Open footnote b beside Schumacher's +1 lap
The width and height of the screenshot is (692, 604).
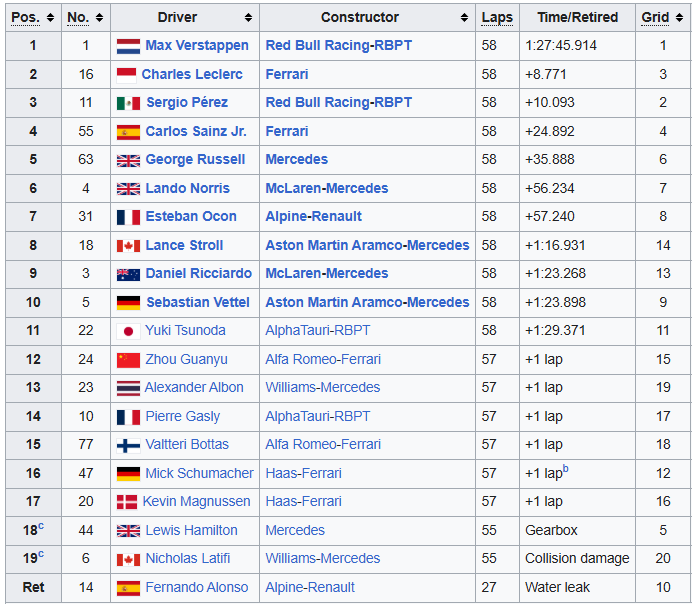(x=566, y=469)
